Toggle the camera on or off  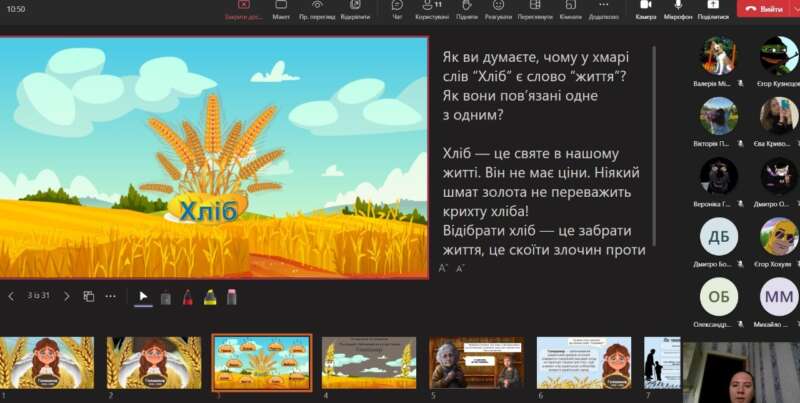tap(645, 9)
